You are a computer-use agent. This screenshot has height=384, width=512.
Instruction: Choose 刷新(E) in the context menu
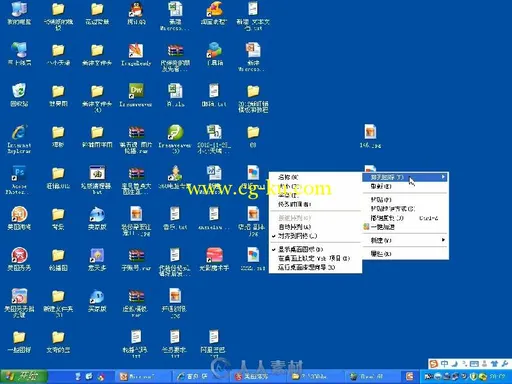click(x=405, y=186)
